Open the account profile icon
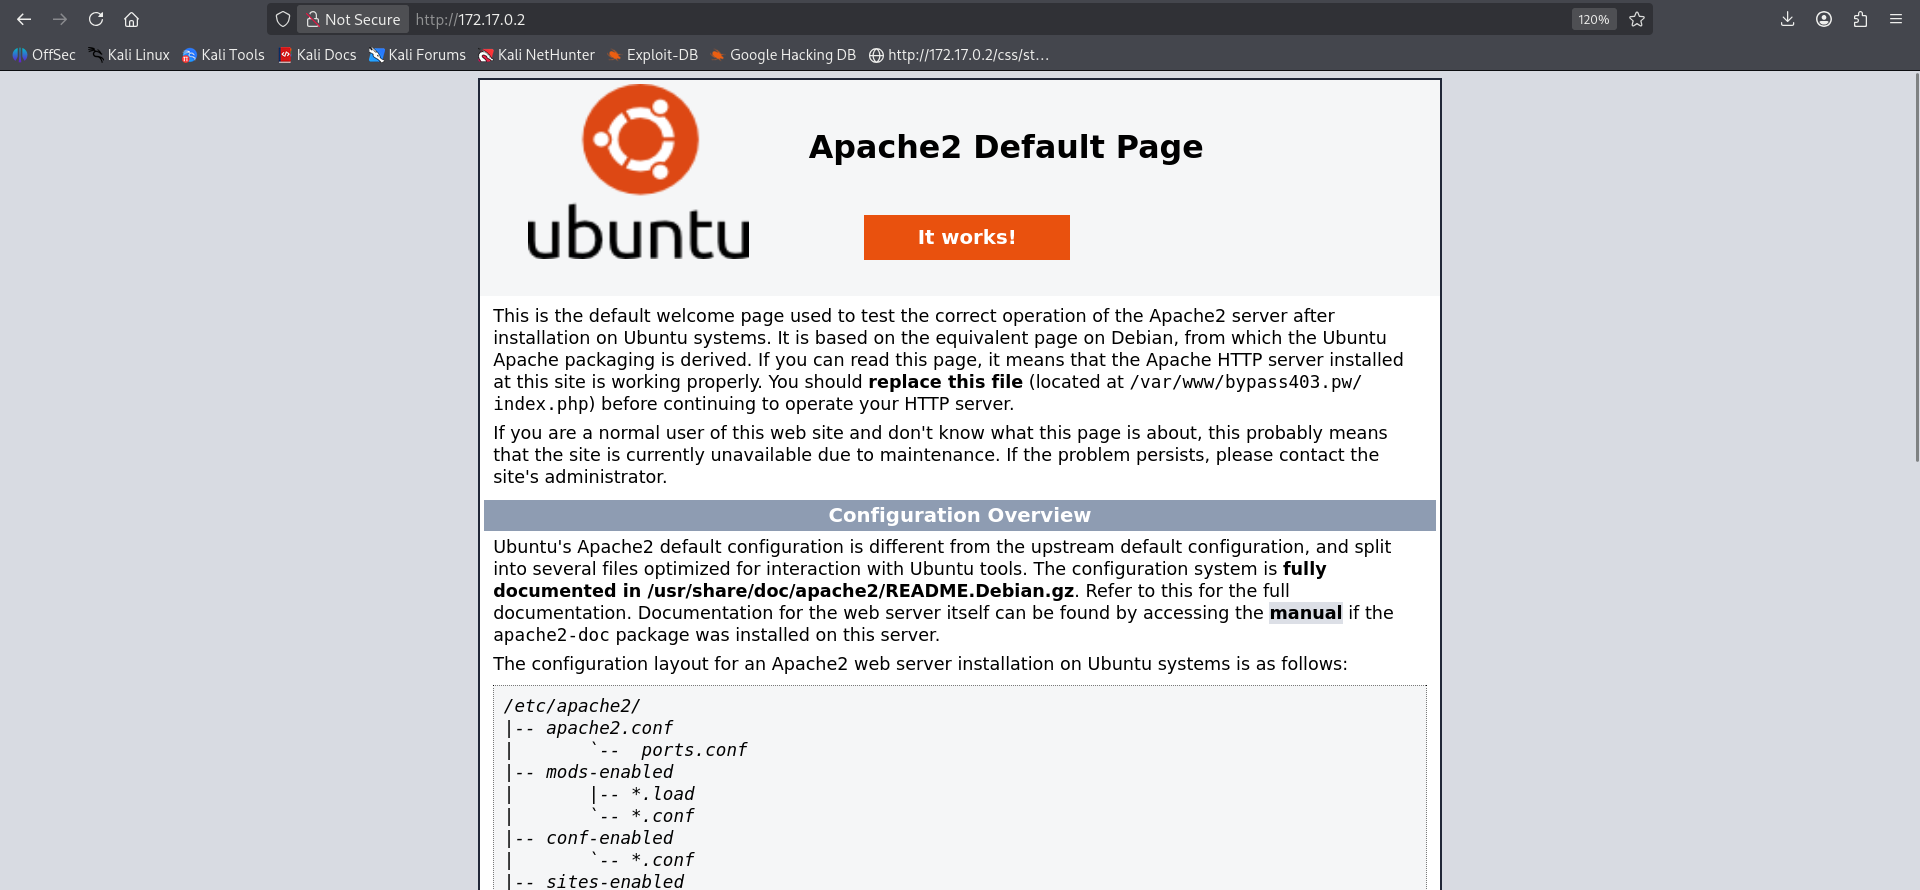Viewport: 1920px width, 890px height. [1824, 19]
